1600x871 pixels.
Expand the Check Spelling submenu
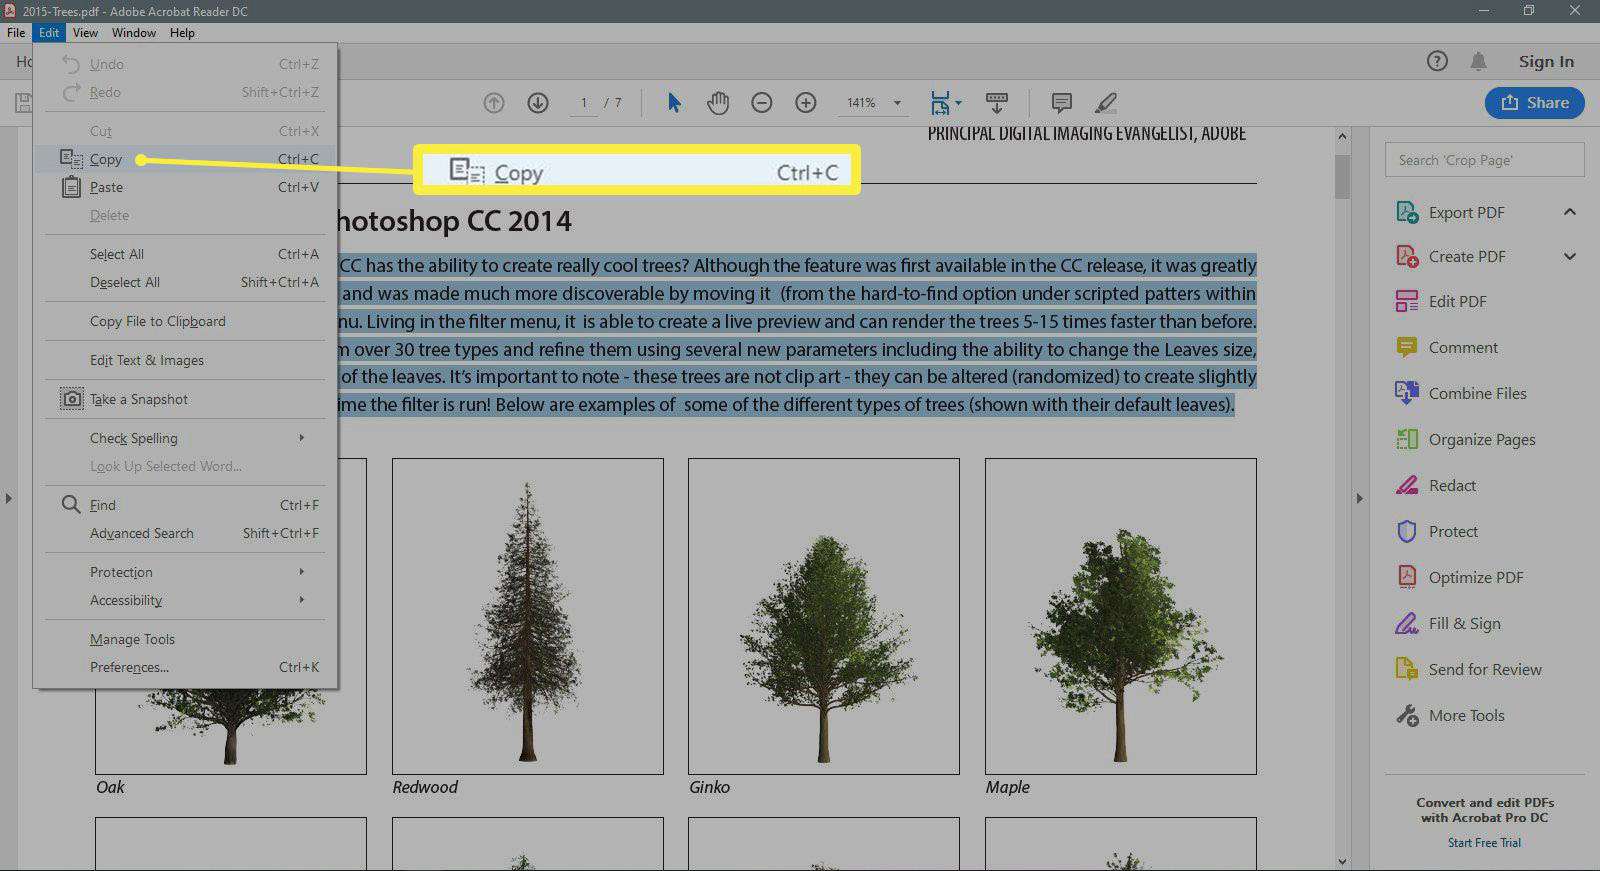click(301, 438)
